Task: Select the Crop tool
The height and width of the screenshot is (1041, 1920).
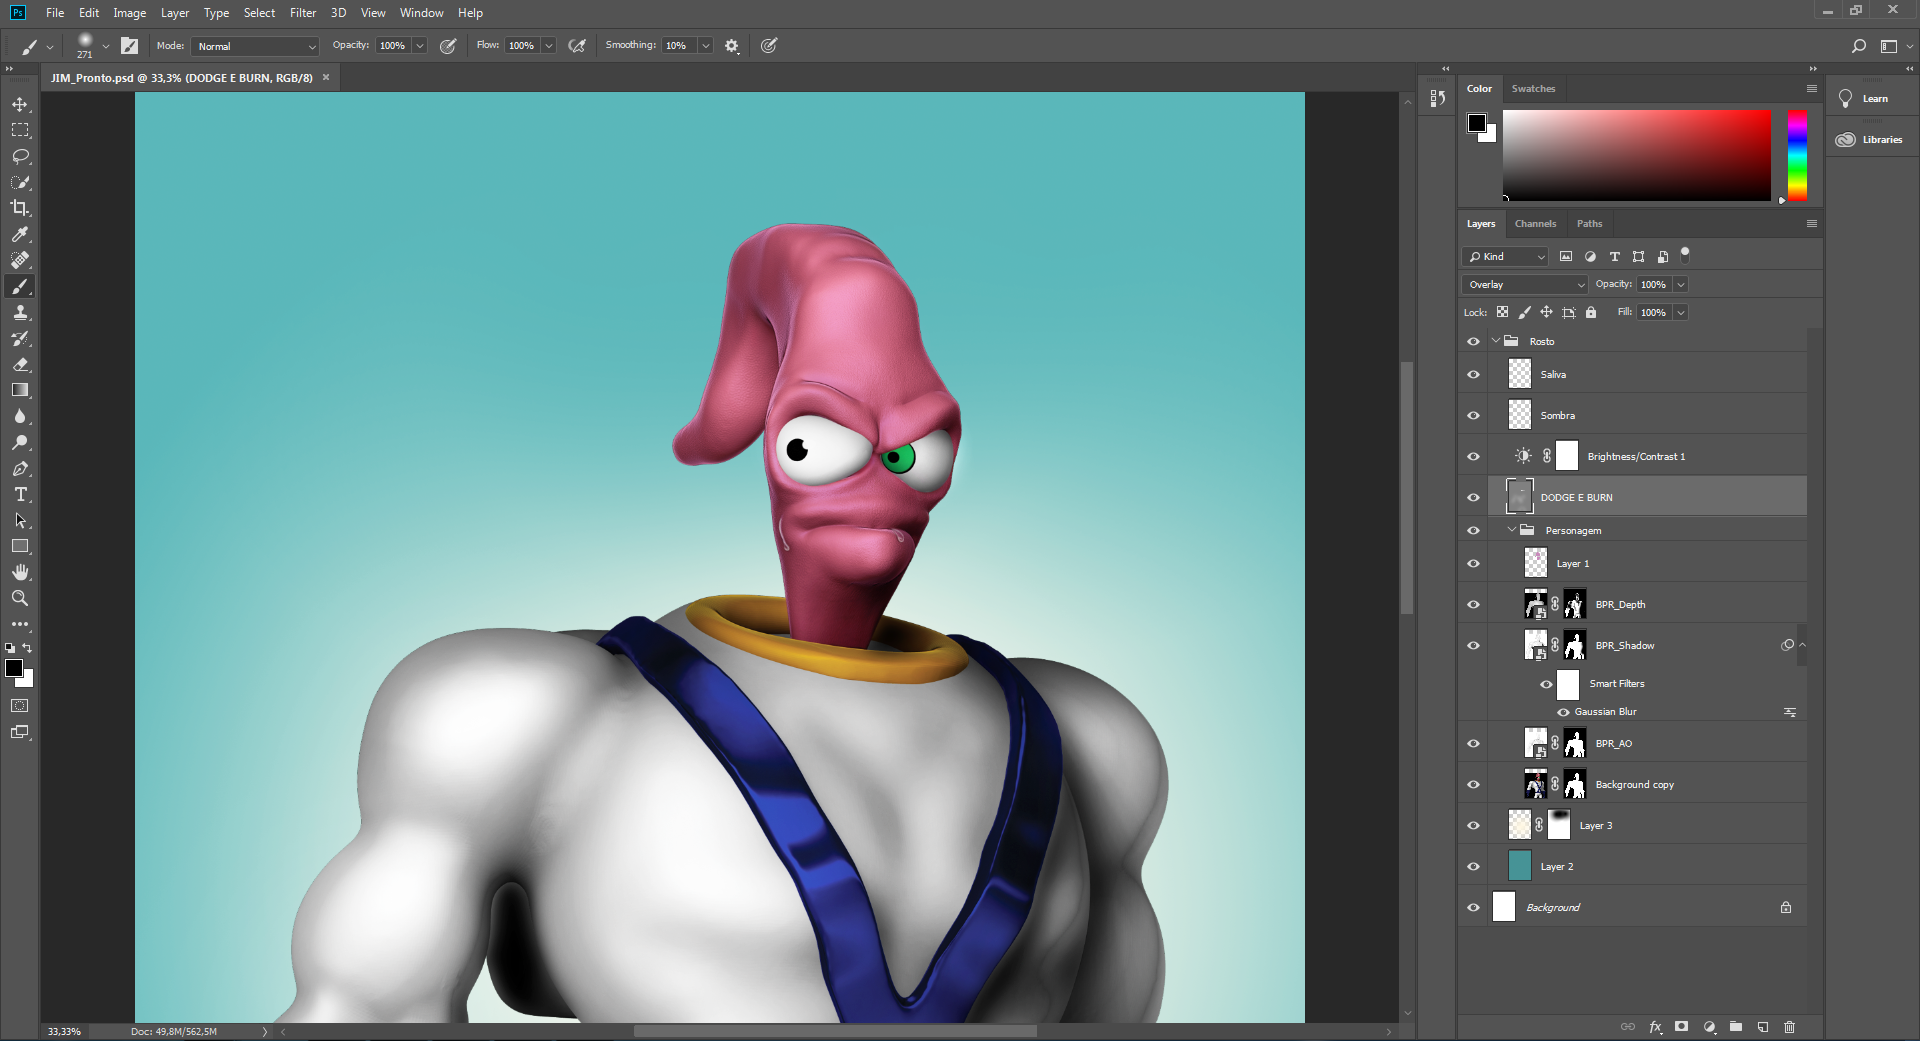Action: point(20,208)
